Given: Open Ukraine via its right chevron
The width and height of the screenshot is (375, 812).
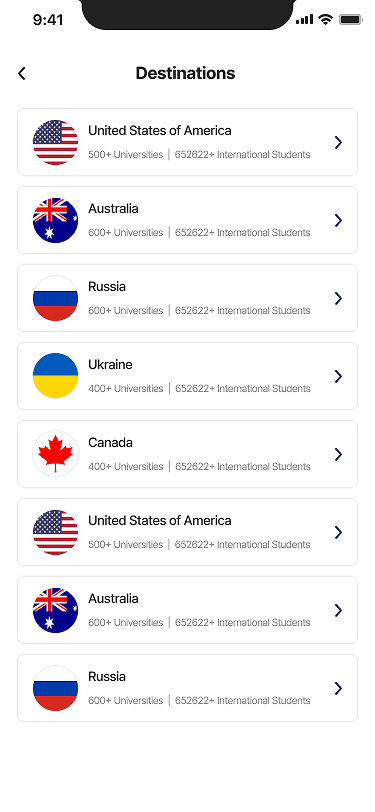Looking at the screenshot, I should point(338,376).
